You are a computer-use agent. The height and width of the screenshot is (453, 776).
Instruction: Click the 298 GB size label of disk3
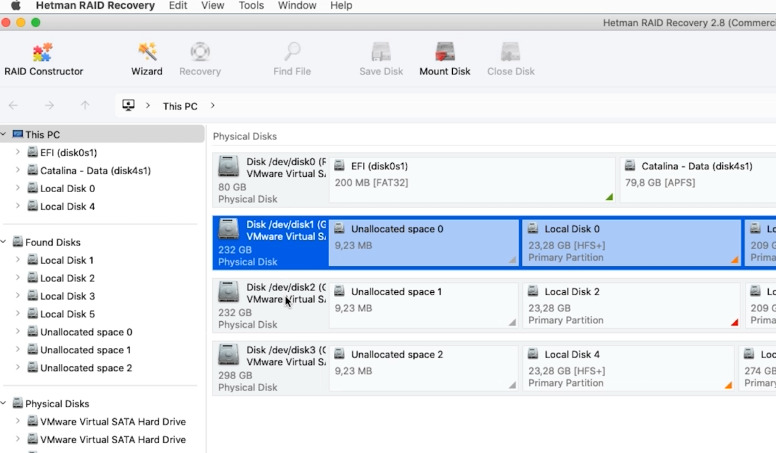coord(235,375)
